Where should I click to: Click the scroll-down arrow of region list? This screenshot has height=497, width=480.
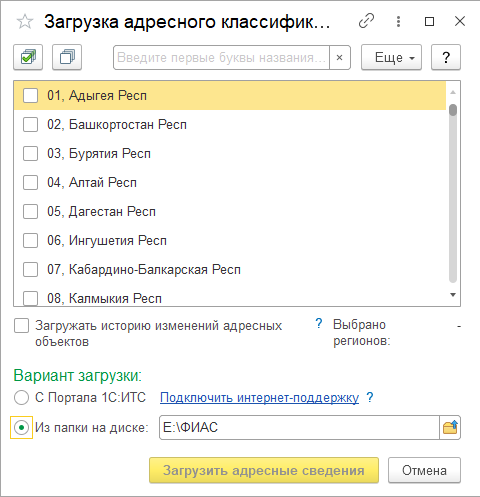click(x=453, y=295)
